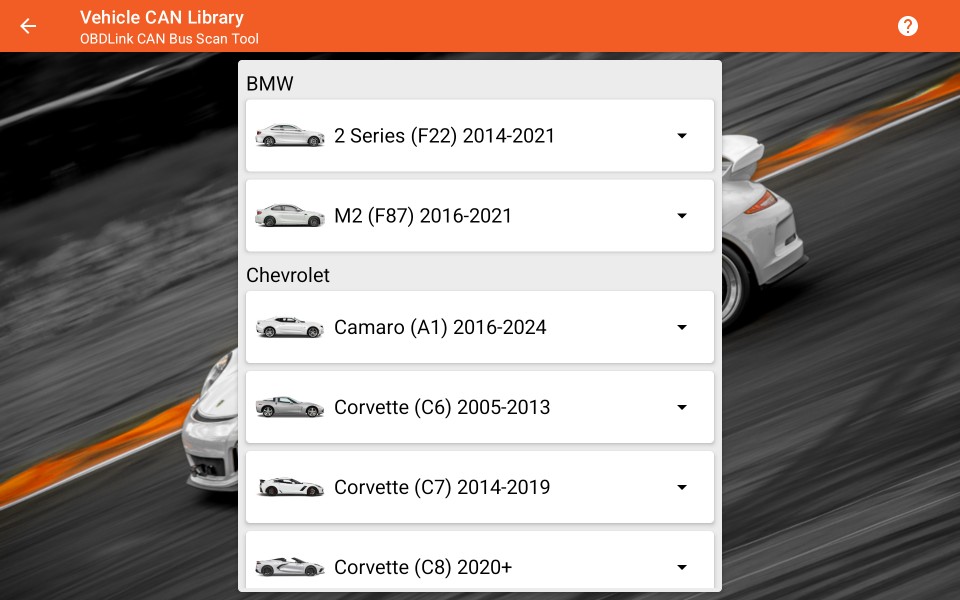Click the "OBDLink CAN Bus Scan Tool" subtitle
The width and height of the screenshot is (960, 600).
click(x=169, y=39)
